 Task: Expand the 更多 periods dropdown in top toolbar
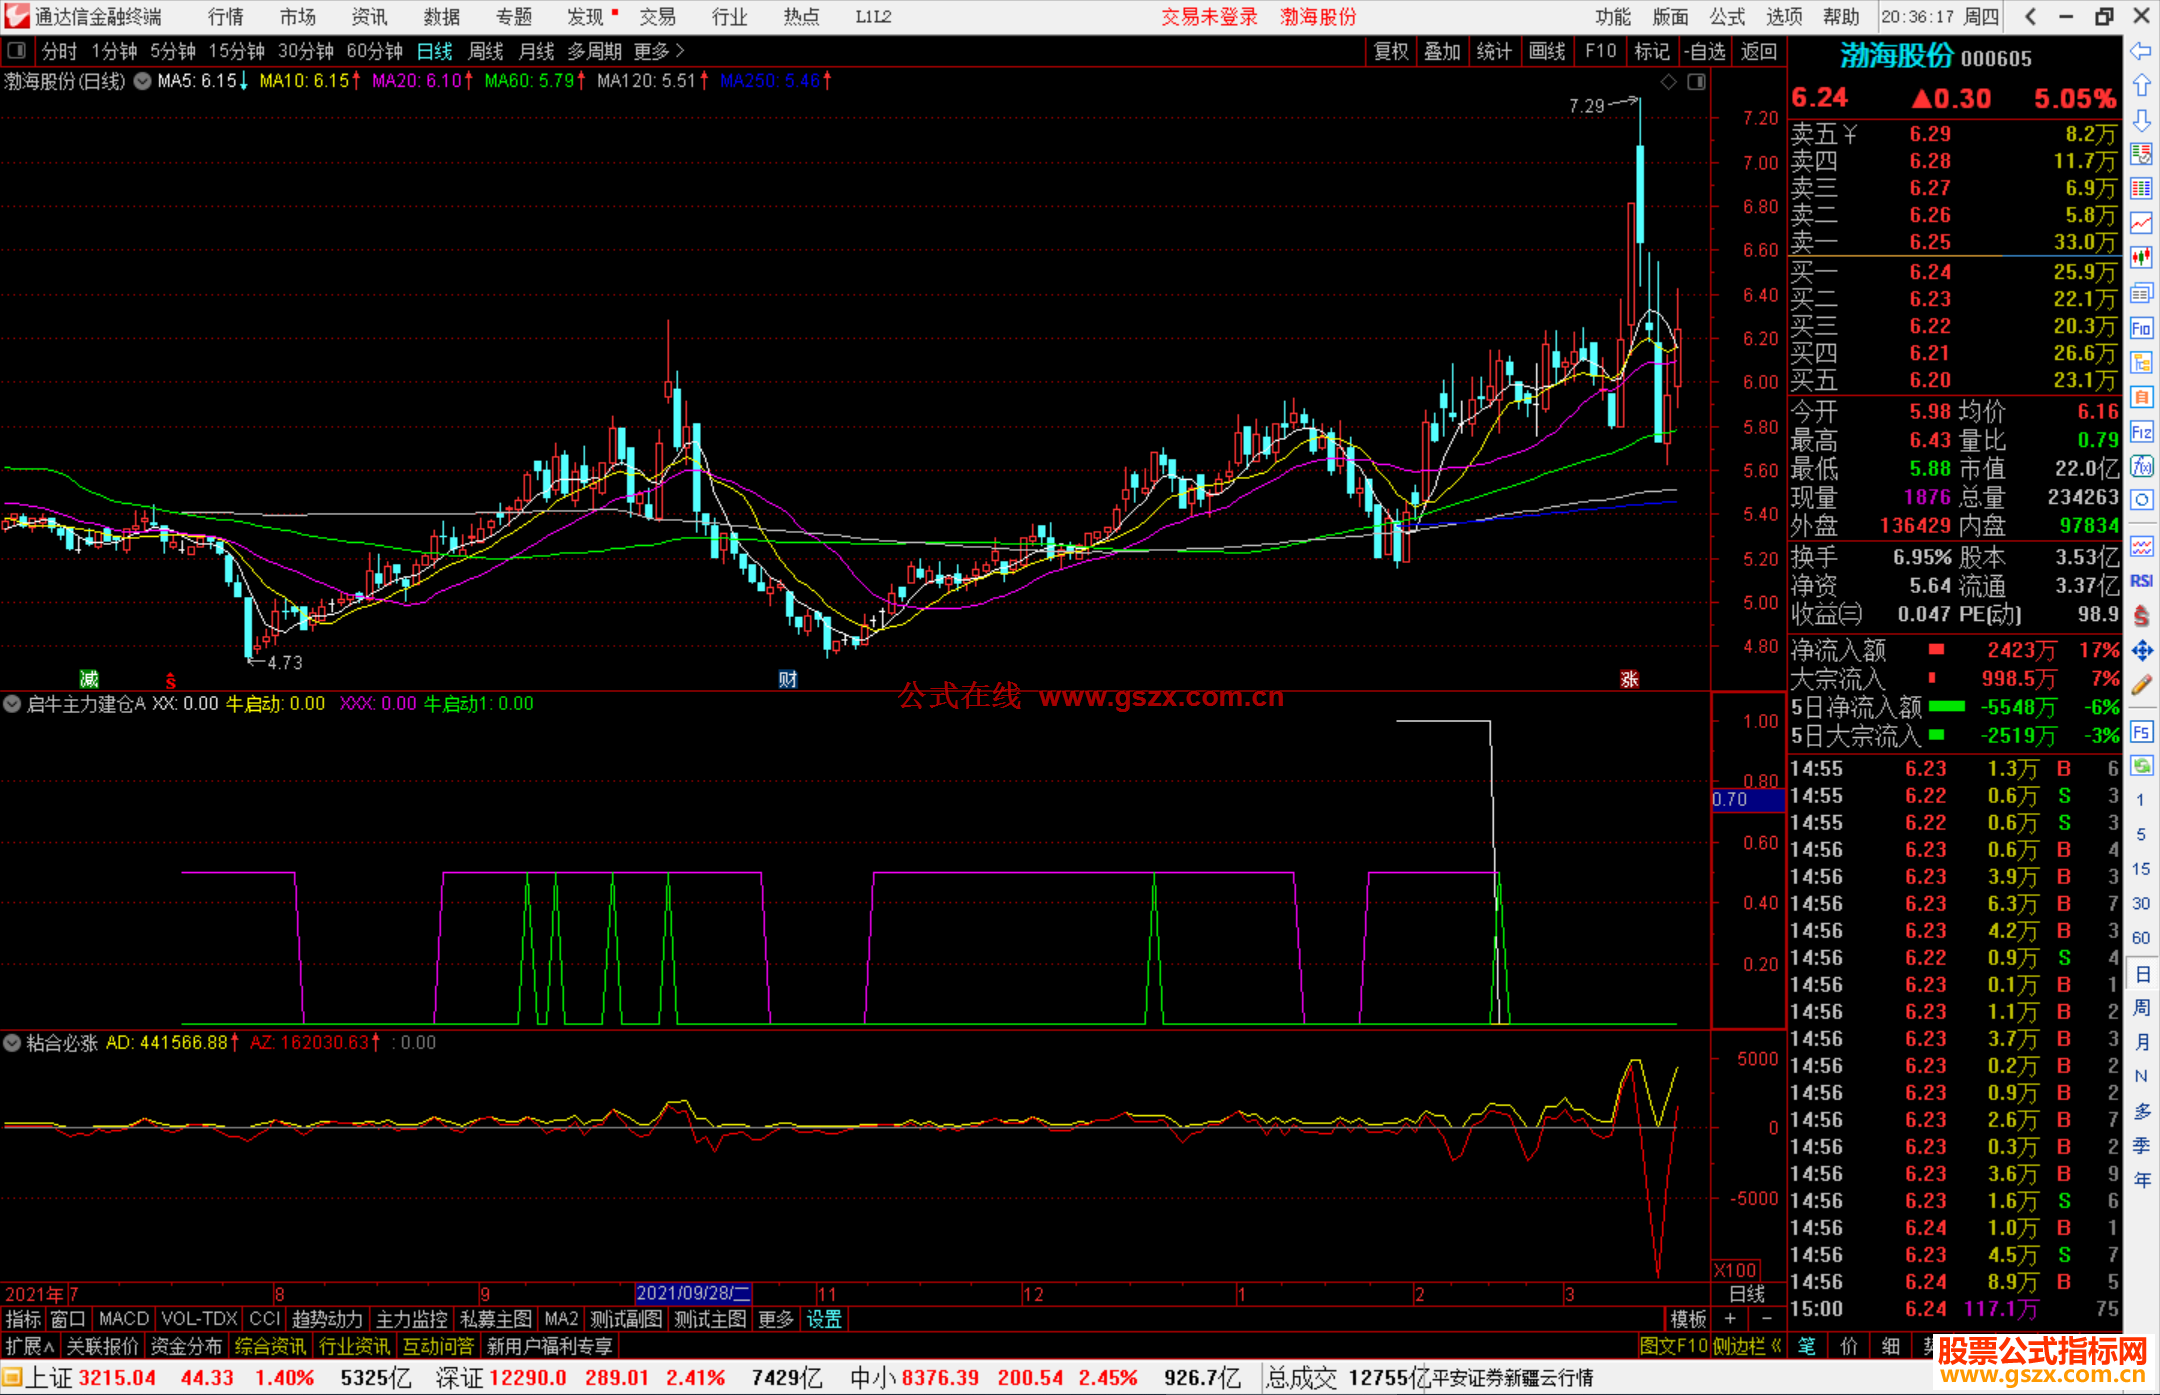click(x=659, y=51)
